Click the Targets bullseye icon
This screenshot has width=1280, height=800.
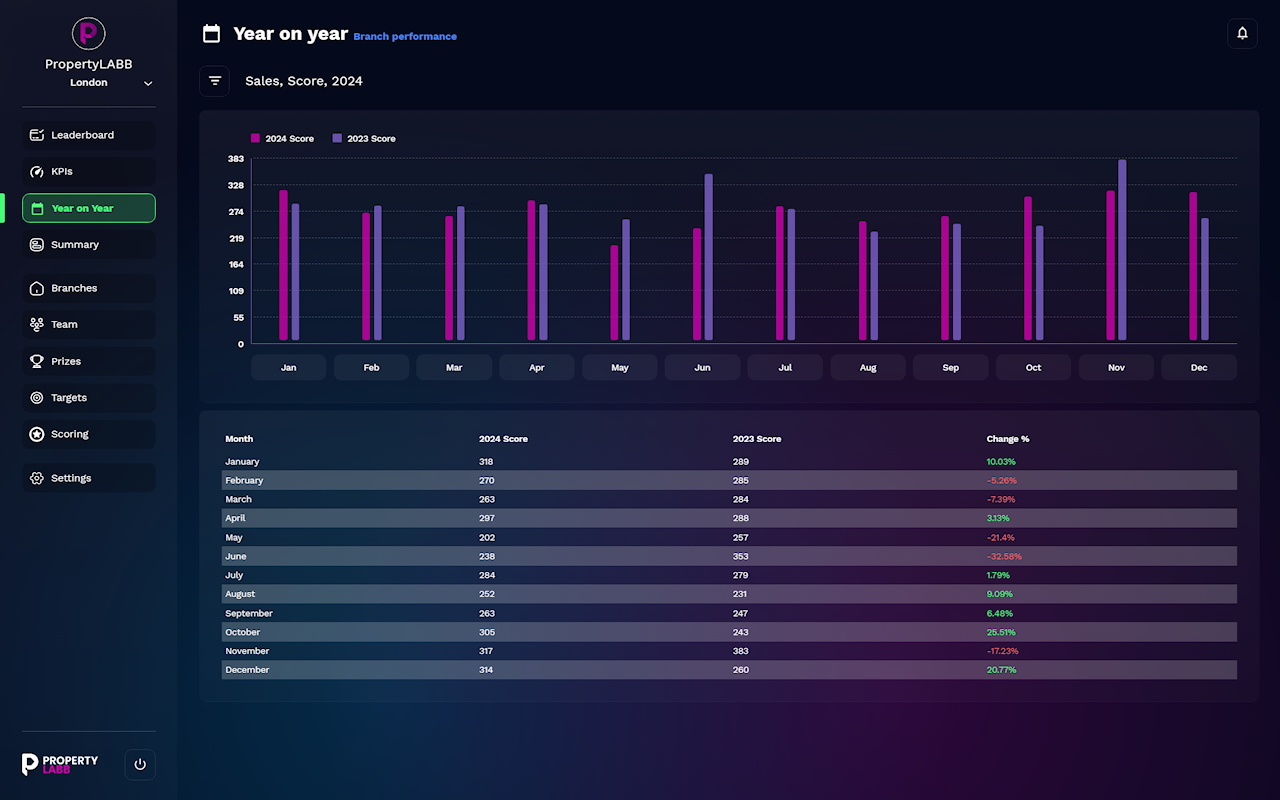(x=37, y=398)
